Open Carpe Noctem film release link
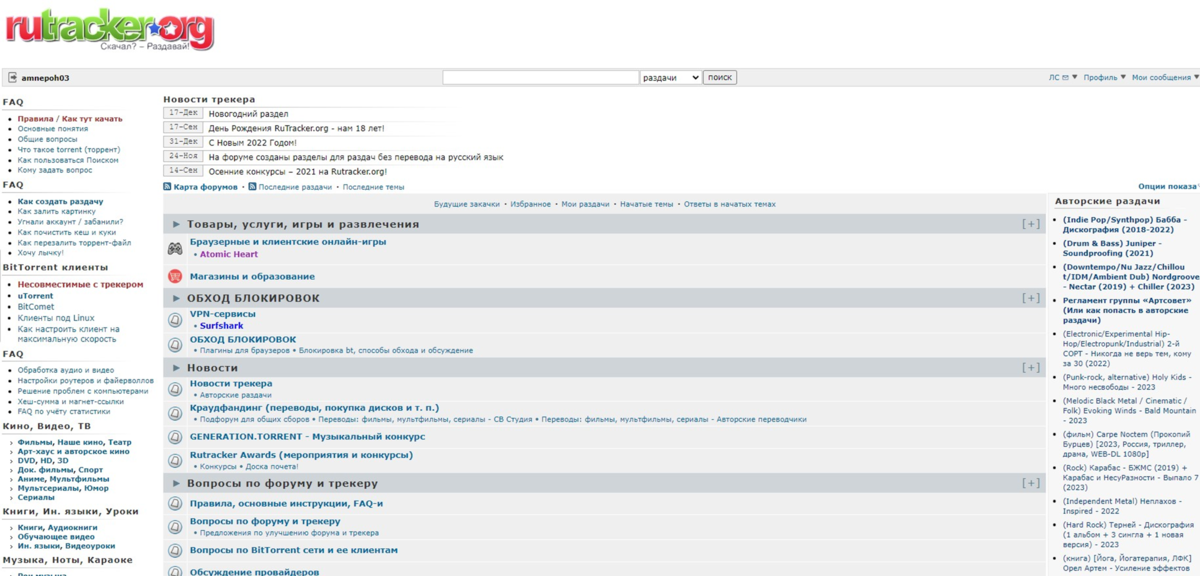Image resolution: width=1200 pixels, height=576 pixels. [x=1127, y=444]
